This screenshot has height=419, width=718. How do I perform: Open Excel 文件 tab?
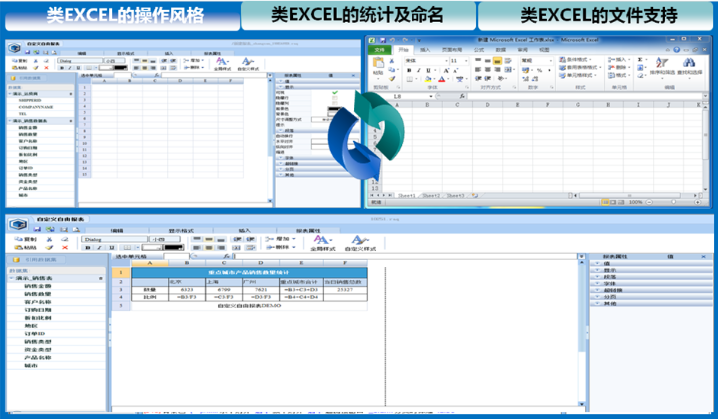(380, 49)
